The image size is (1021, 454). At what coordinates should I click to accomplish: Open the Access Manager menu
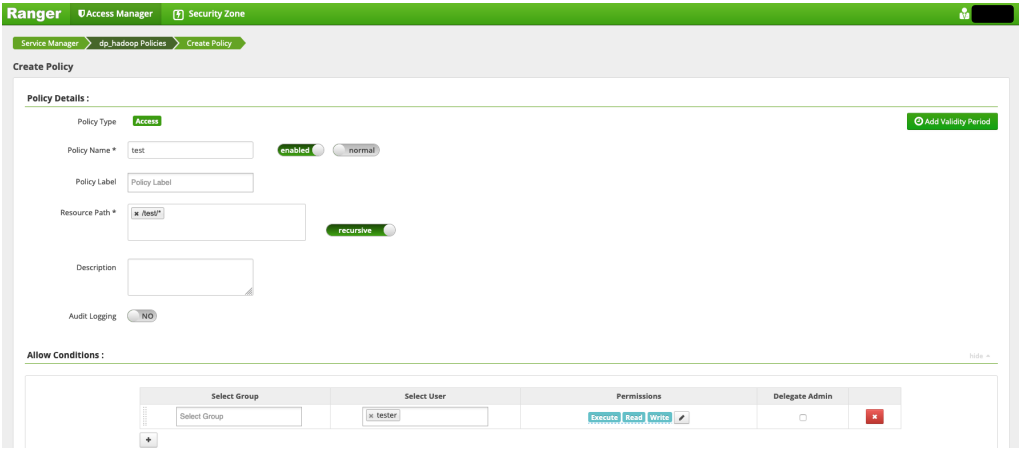point(116,14)
